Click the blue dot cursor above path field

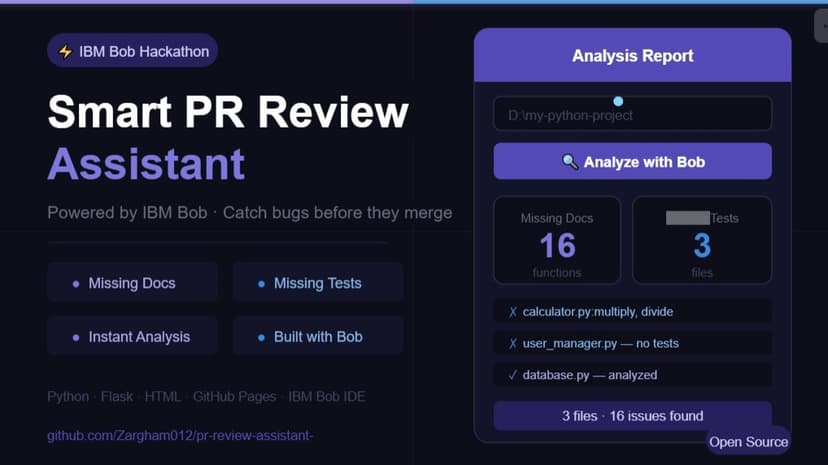pos(618,101)
